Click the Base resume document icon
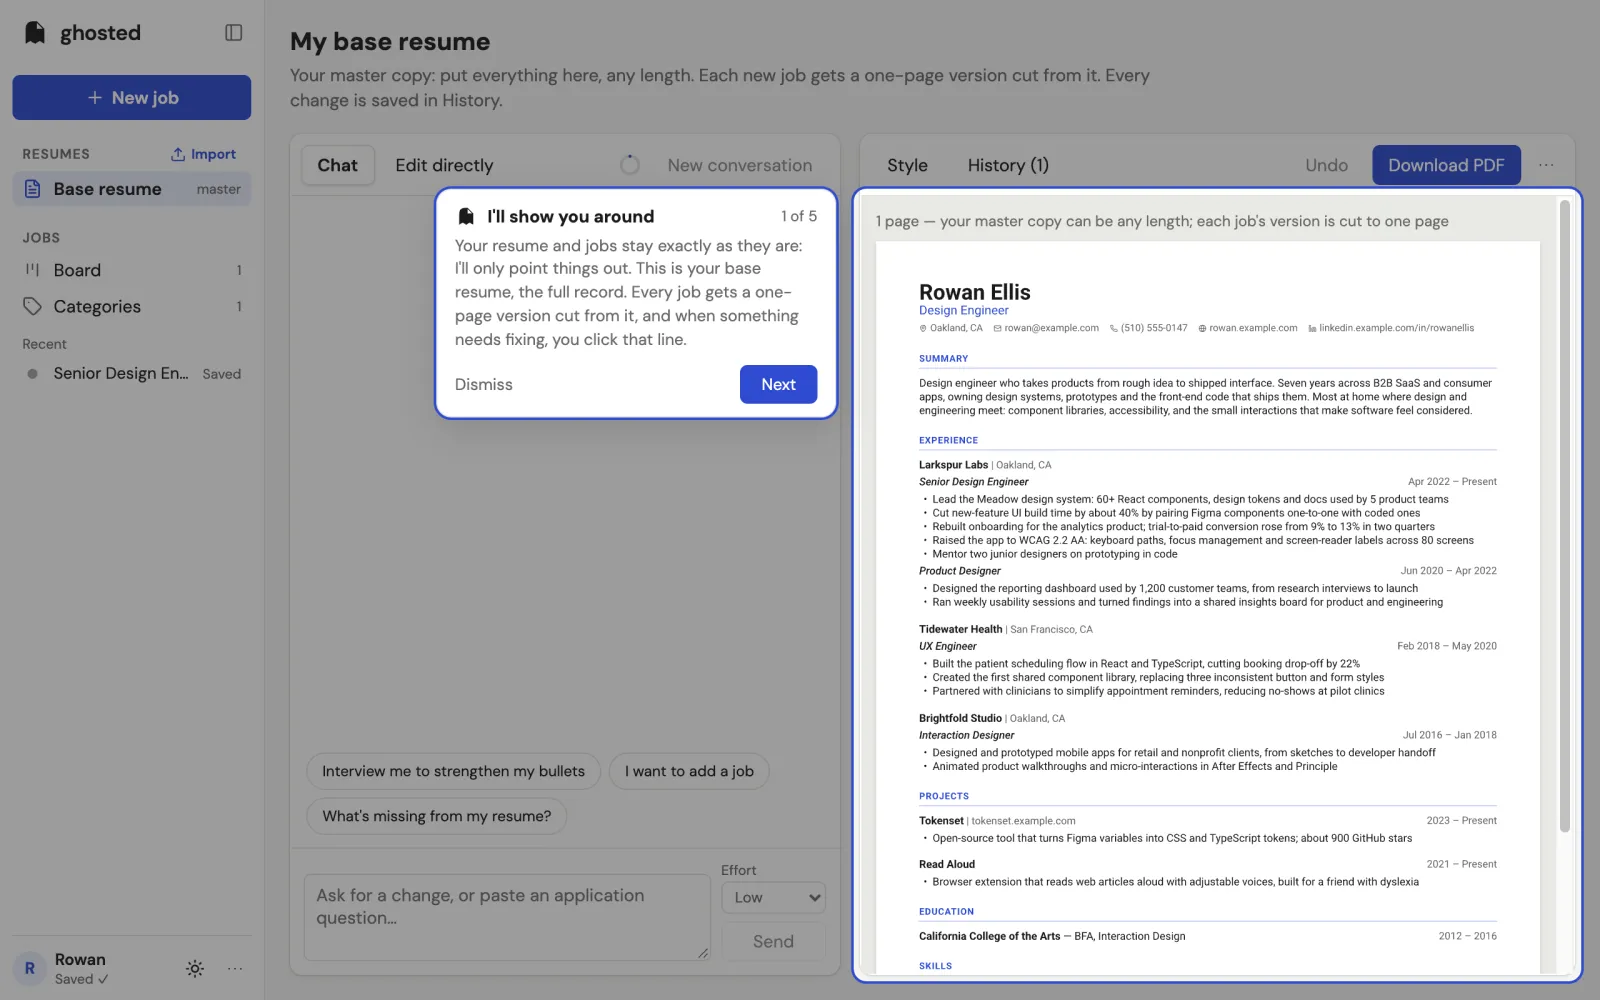Image resolution: width=1600 pixels, height=1000 pixels. pyautogui.click(x=33, y=189)
